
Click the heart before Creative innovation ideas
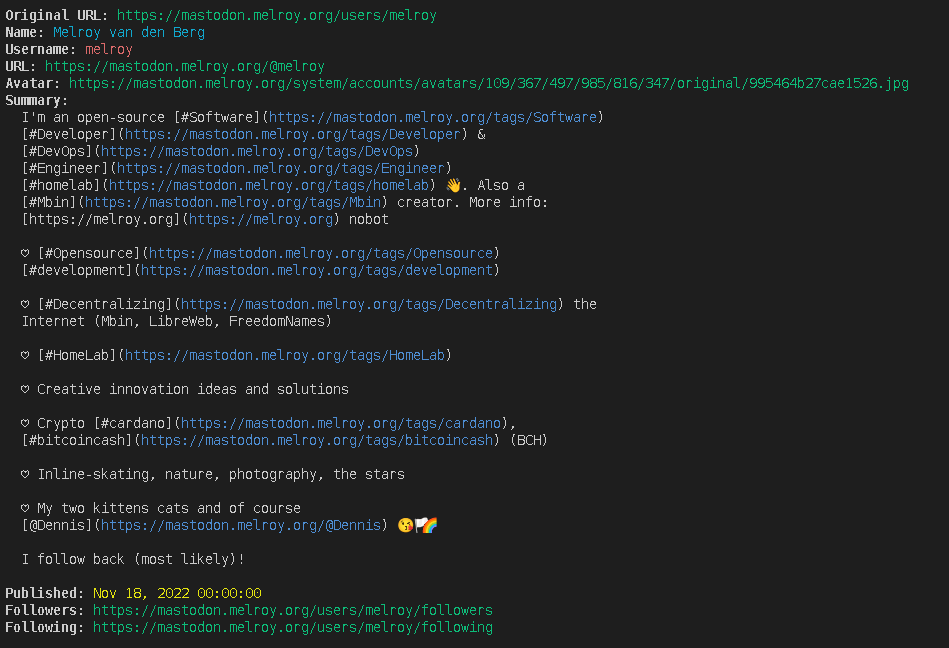click(x=25, y=388)
